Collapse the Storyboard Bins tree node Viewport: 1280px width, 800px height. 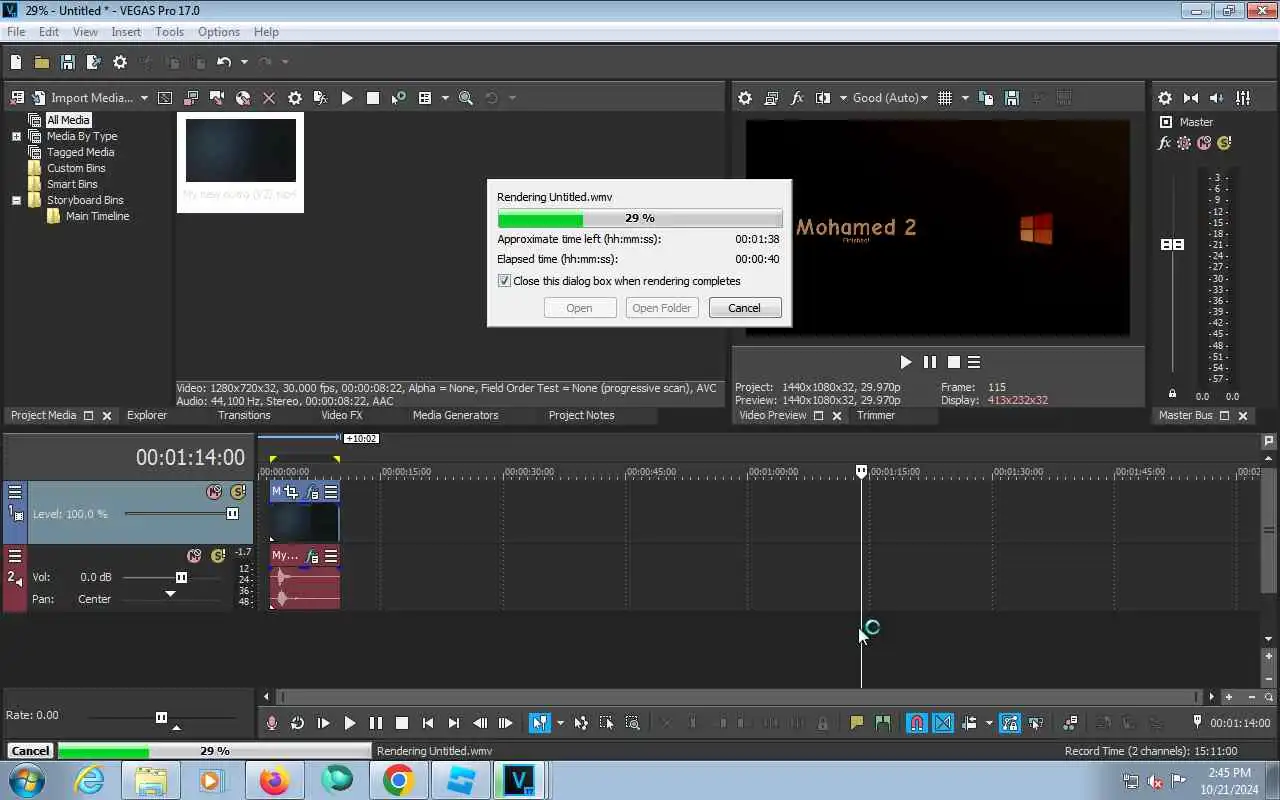[x=16, y=200]
